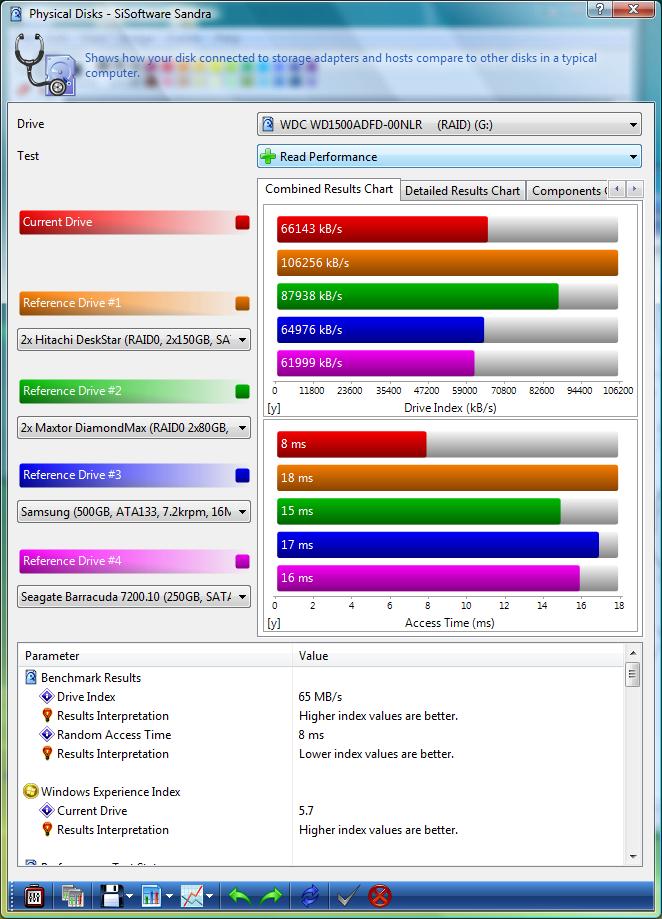The image size is (662, 919).
Task: Click the orange 106256 kB/s bar
Action: pos(448,263)
